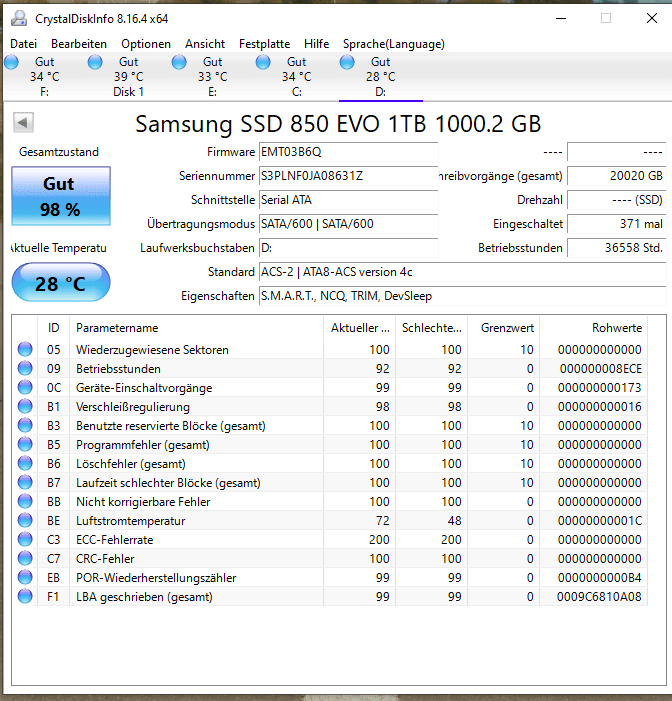The height and width of the screenshot is (701, 672).
Task: Click the Rohwerte column header
Action: (593, 328)
